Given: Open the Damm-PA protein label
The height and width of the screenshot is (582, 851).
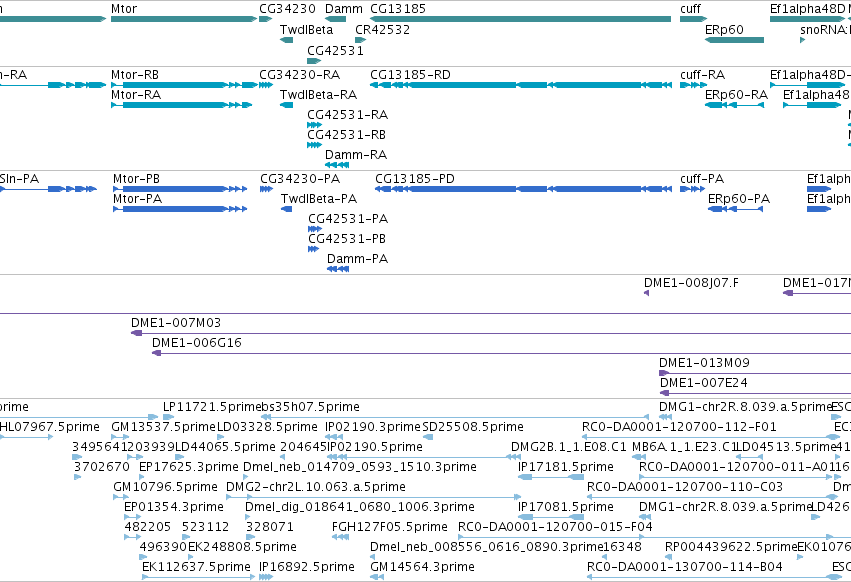Looking at the screenshot, I should 357,259.
